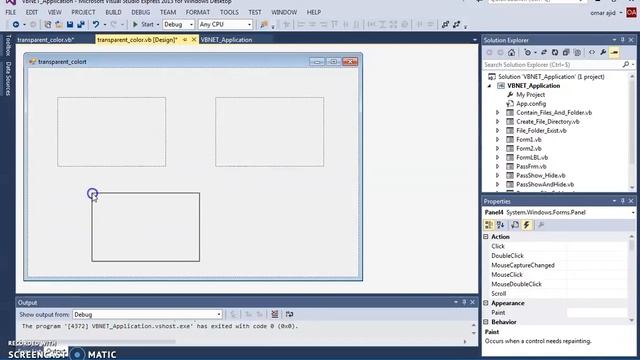Expand the PassFrm.vb tree node
640x360 pixels.
[x=498, y=167]
